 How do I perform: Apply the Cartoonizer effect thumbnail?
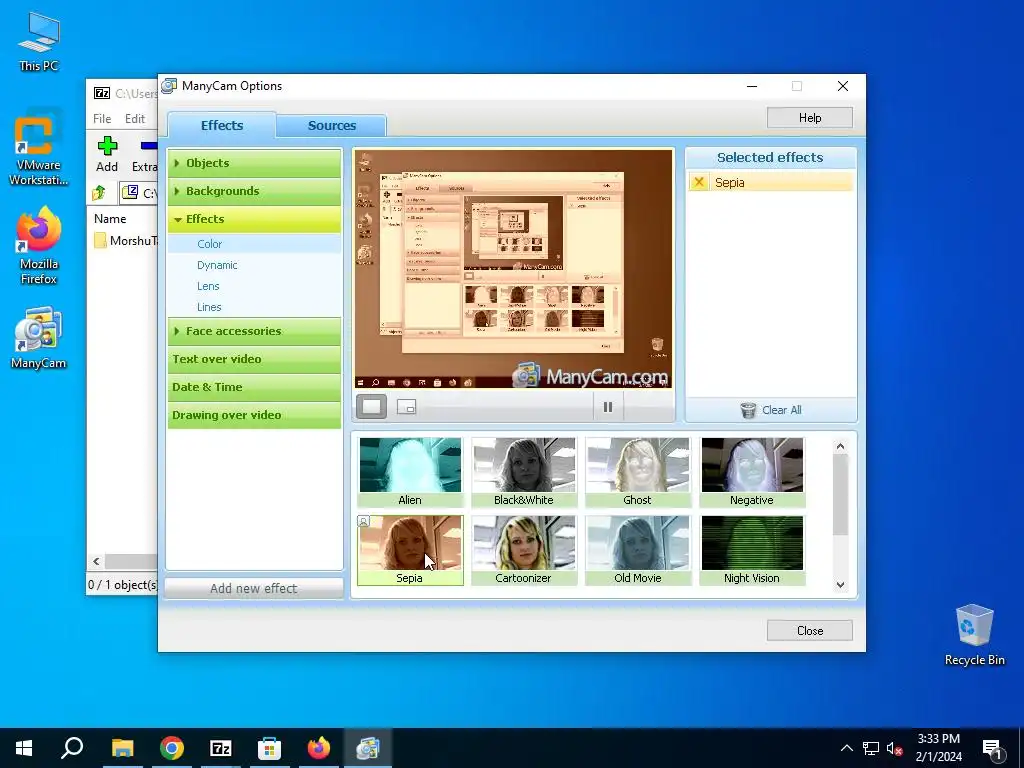(x=524, y=550)
